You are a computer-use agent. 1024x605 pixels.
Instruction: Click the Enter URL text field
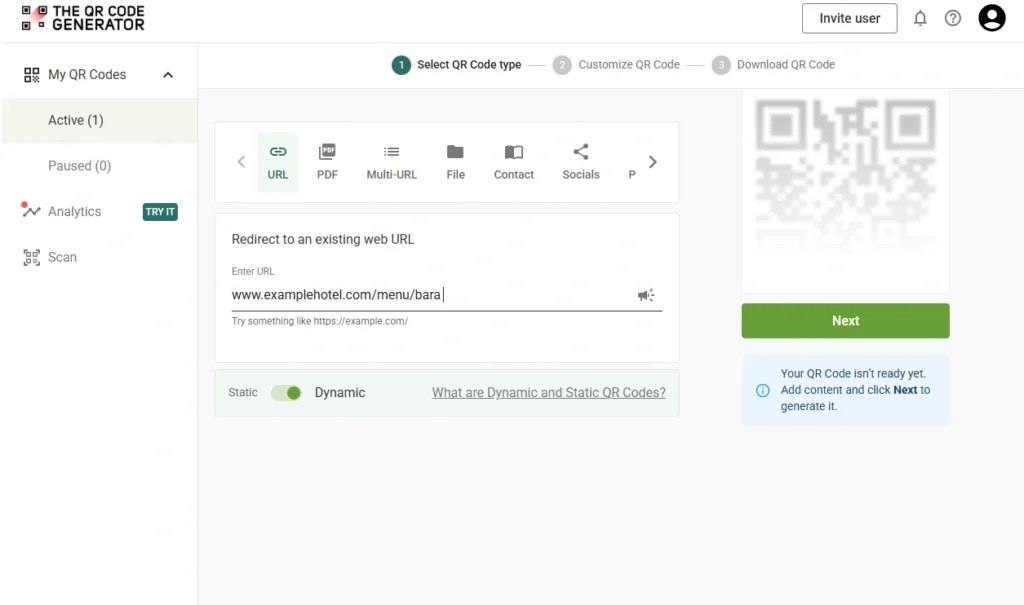coord(430,295)
